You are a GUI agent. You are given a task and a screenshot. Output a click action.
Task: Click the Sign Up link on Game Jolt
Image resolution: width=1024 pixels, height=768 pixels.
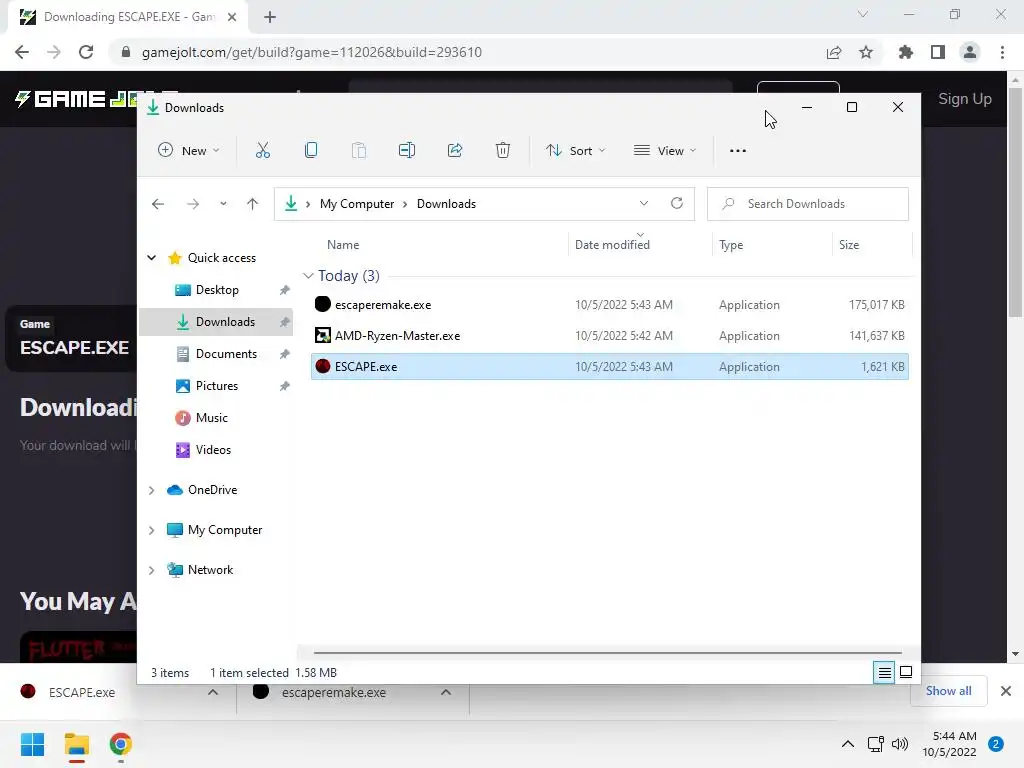coord(965,99)
